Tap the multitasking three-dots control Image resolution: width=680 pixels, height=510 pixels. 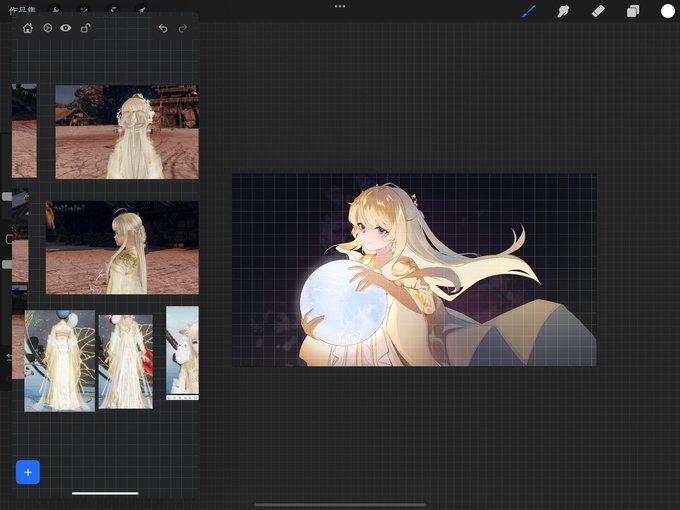(x=340, y=6)
